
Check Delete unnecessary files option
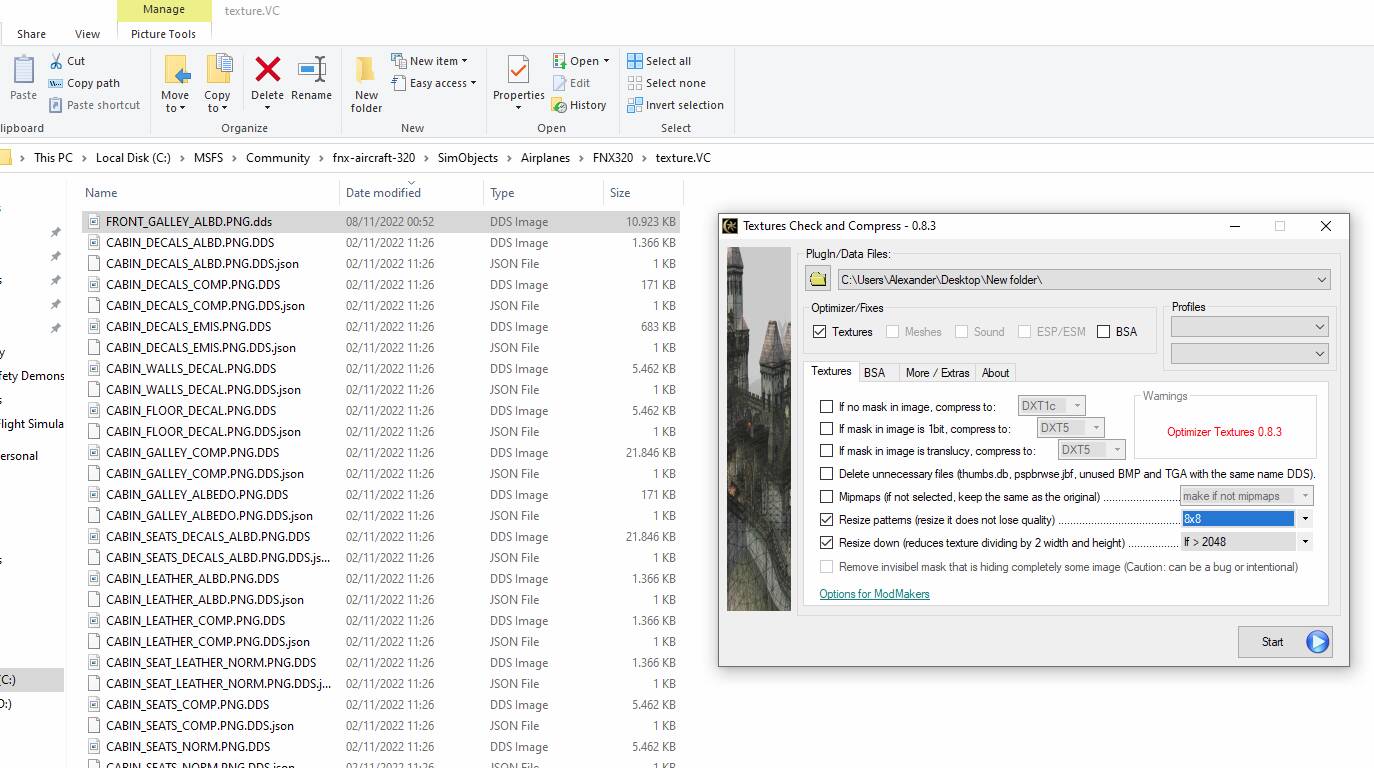[826, 474]
